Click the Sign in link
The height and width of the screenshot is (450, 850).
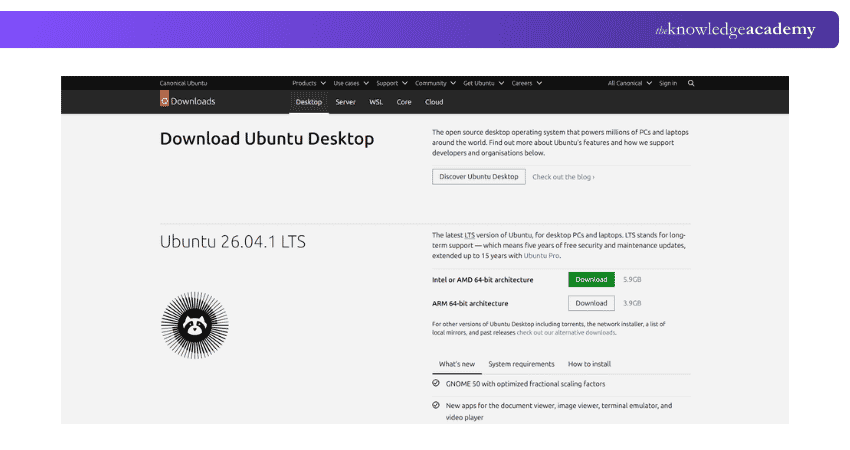pyautogui.click(x=668, y=83)
